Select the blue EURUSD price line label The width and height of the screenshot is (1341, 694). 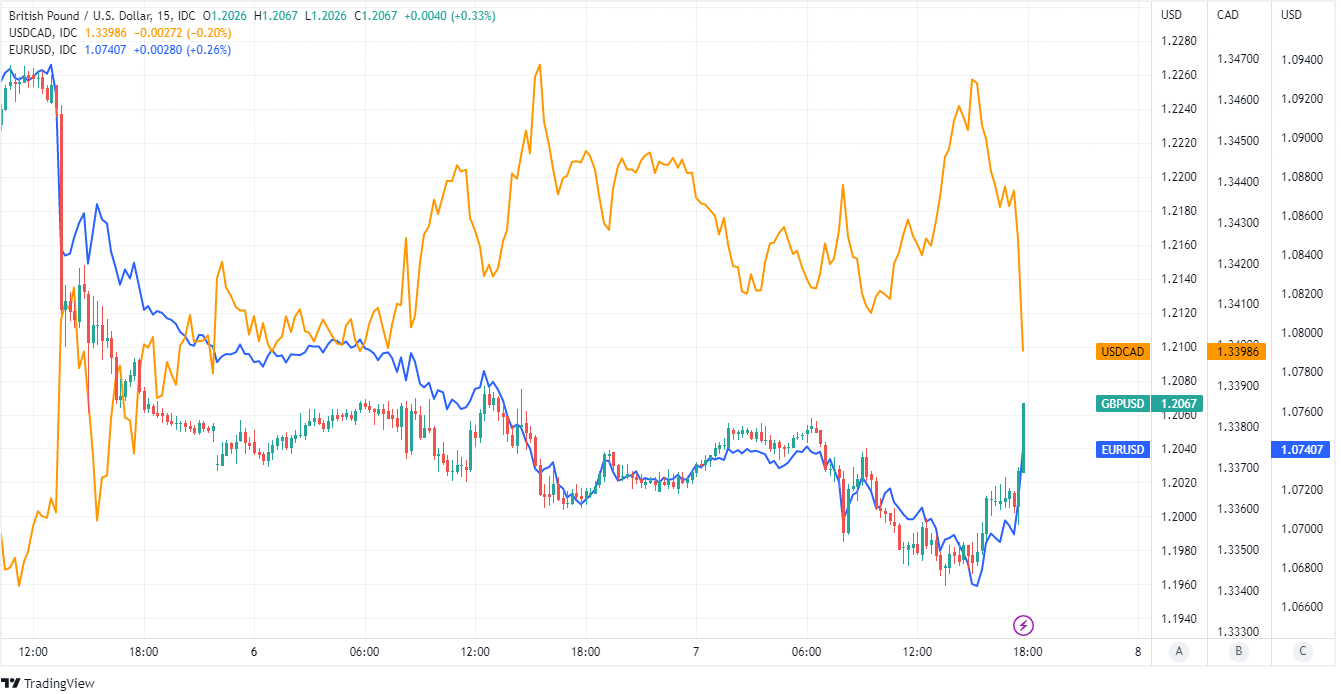tap(1123, 450)
